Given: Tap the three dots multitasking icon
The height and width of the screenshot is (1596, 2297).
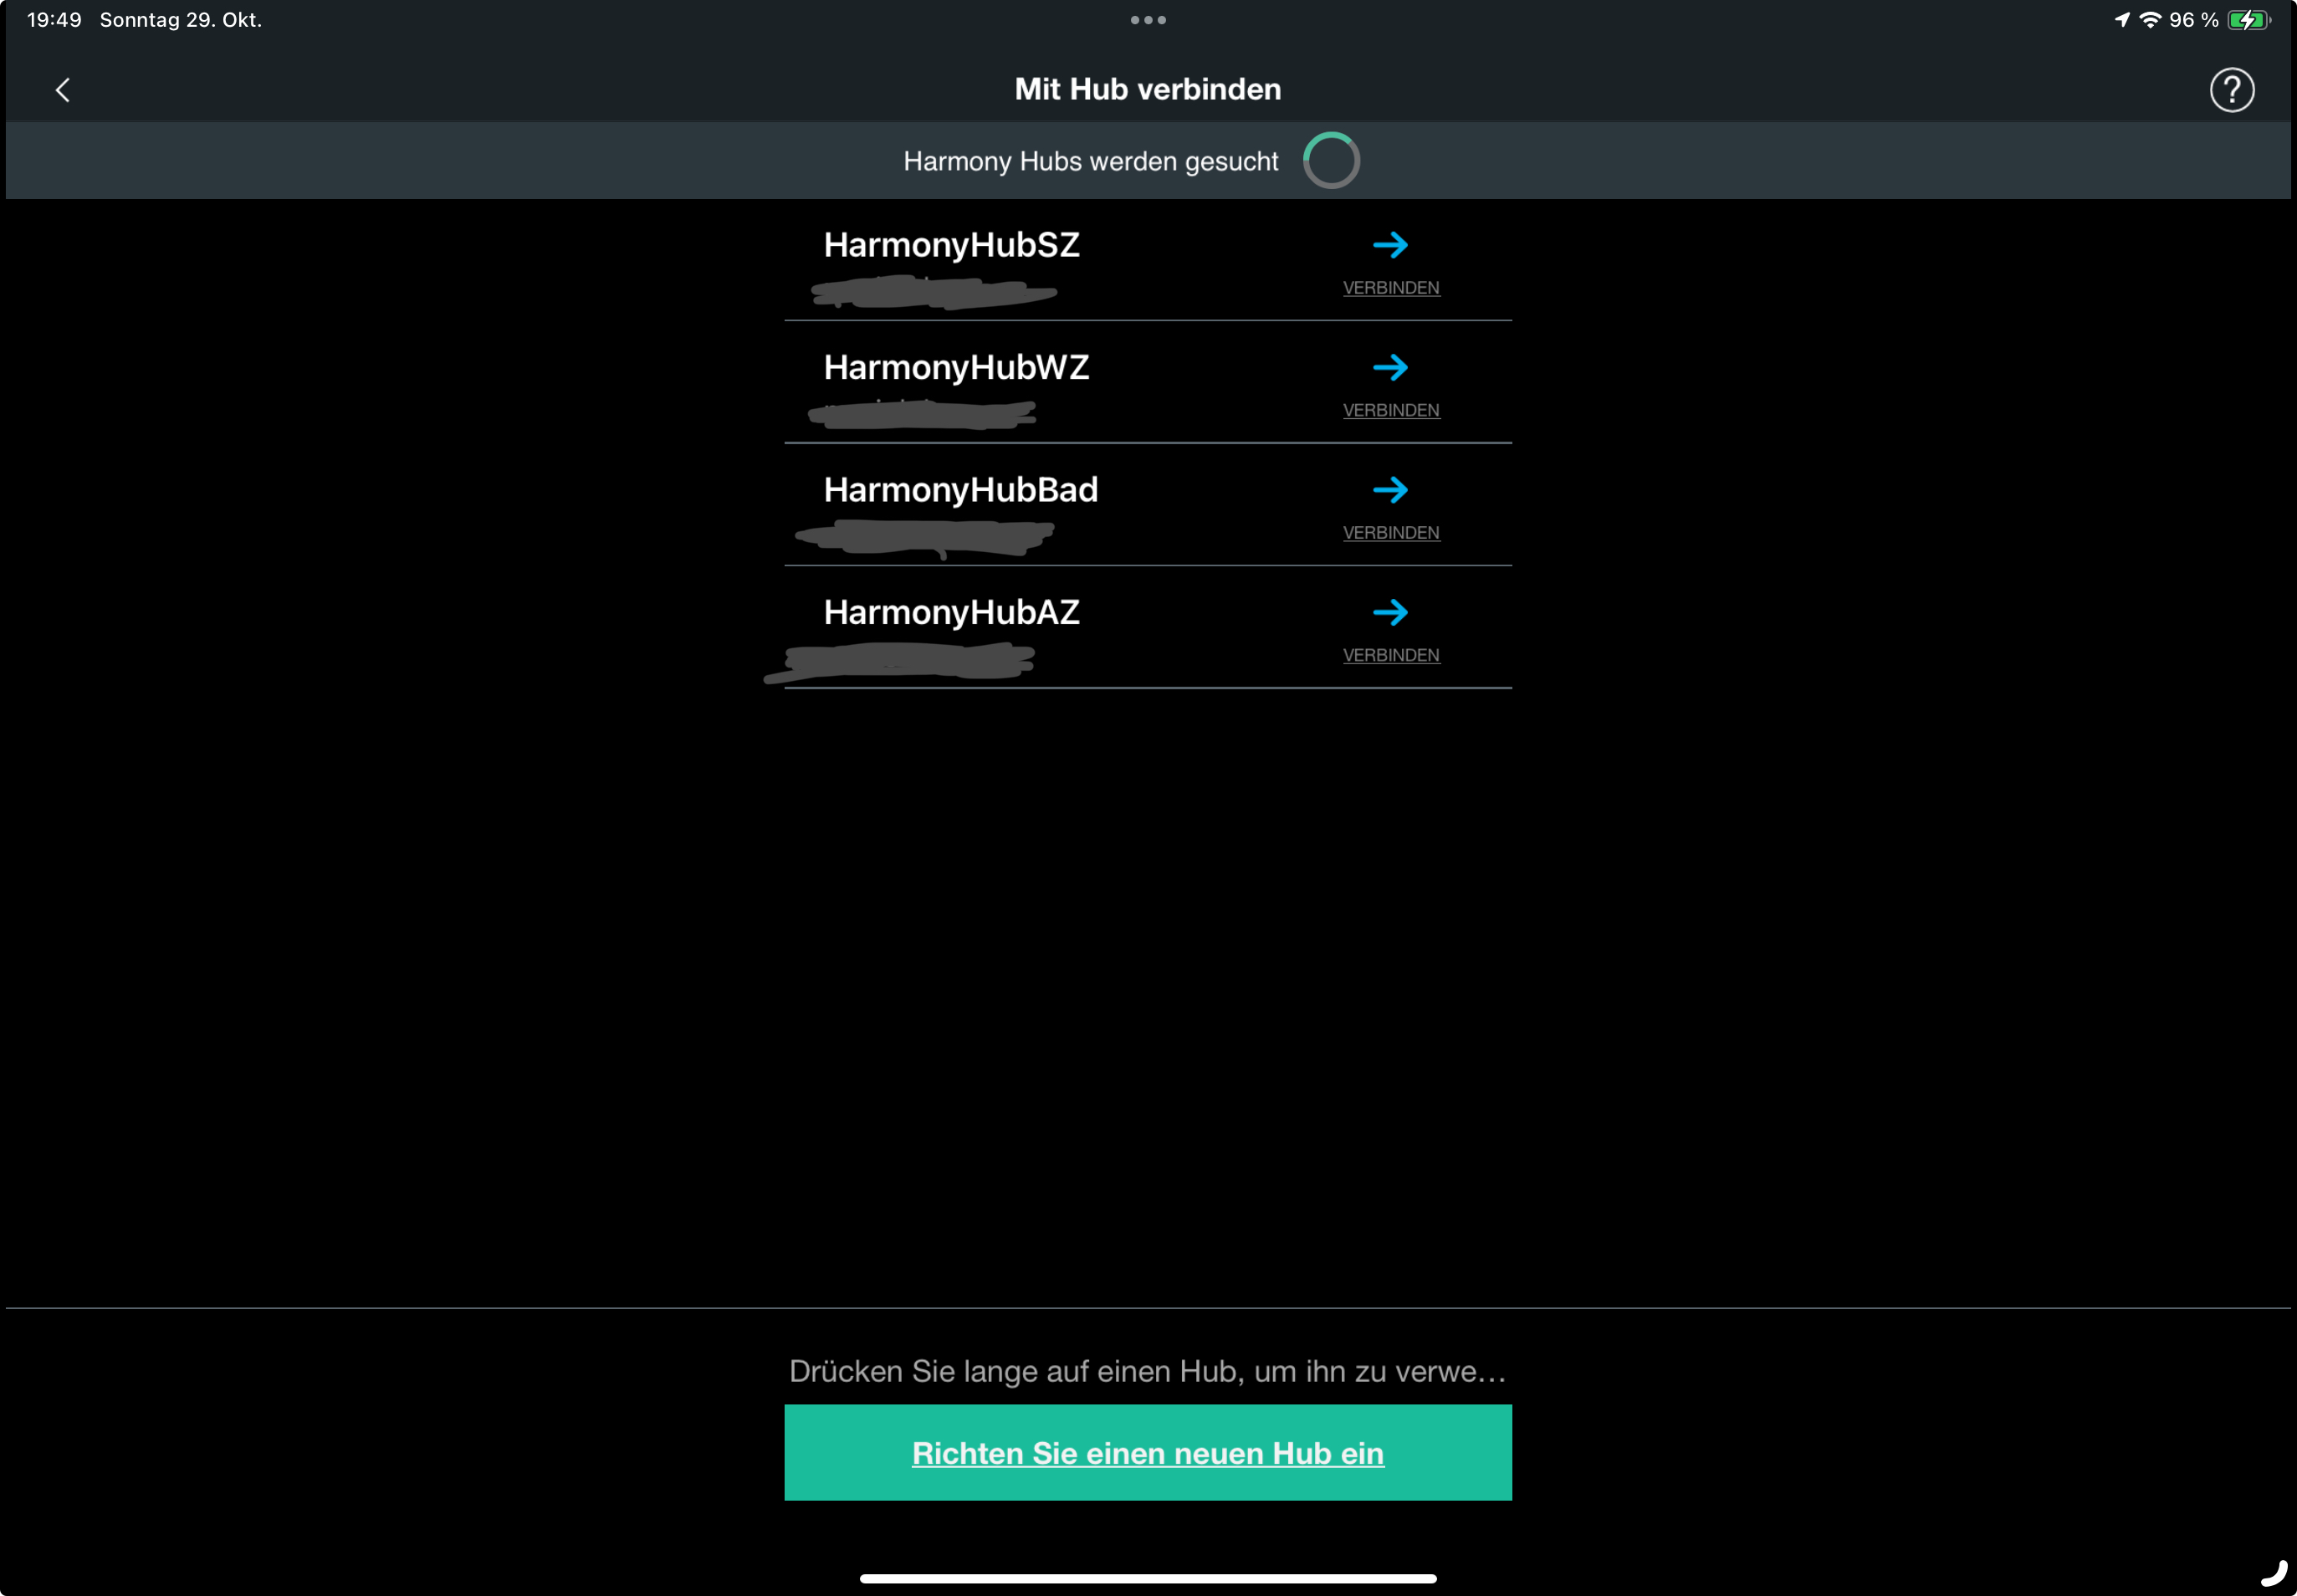Looking at the screenshot, I should pos(1148,20).
